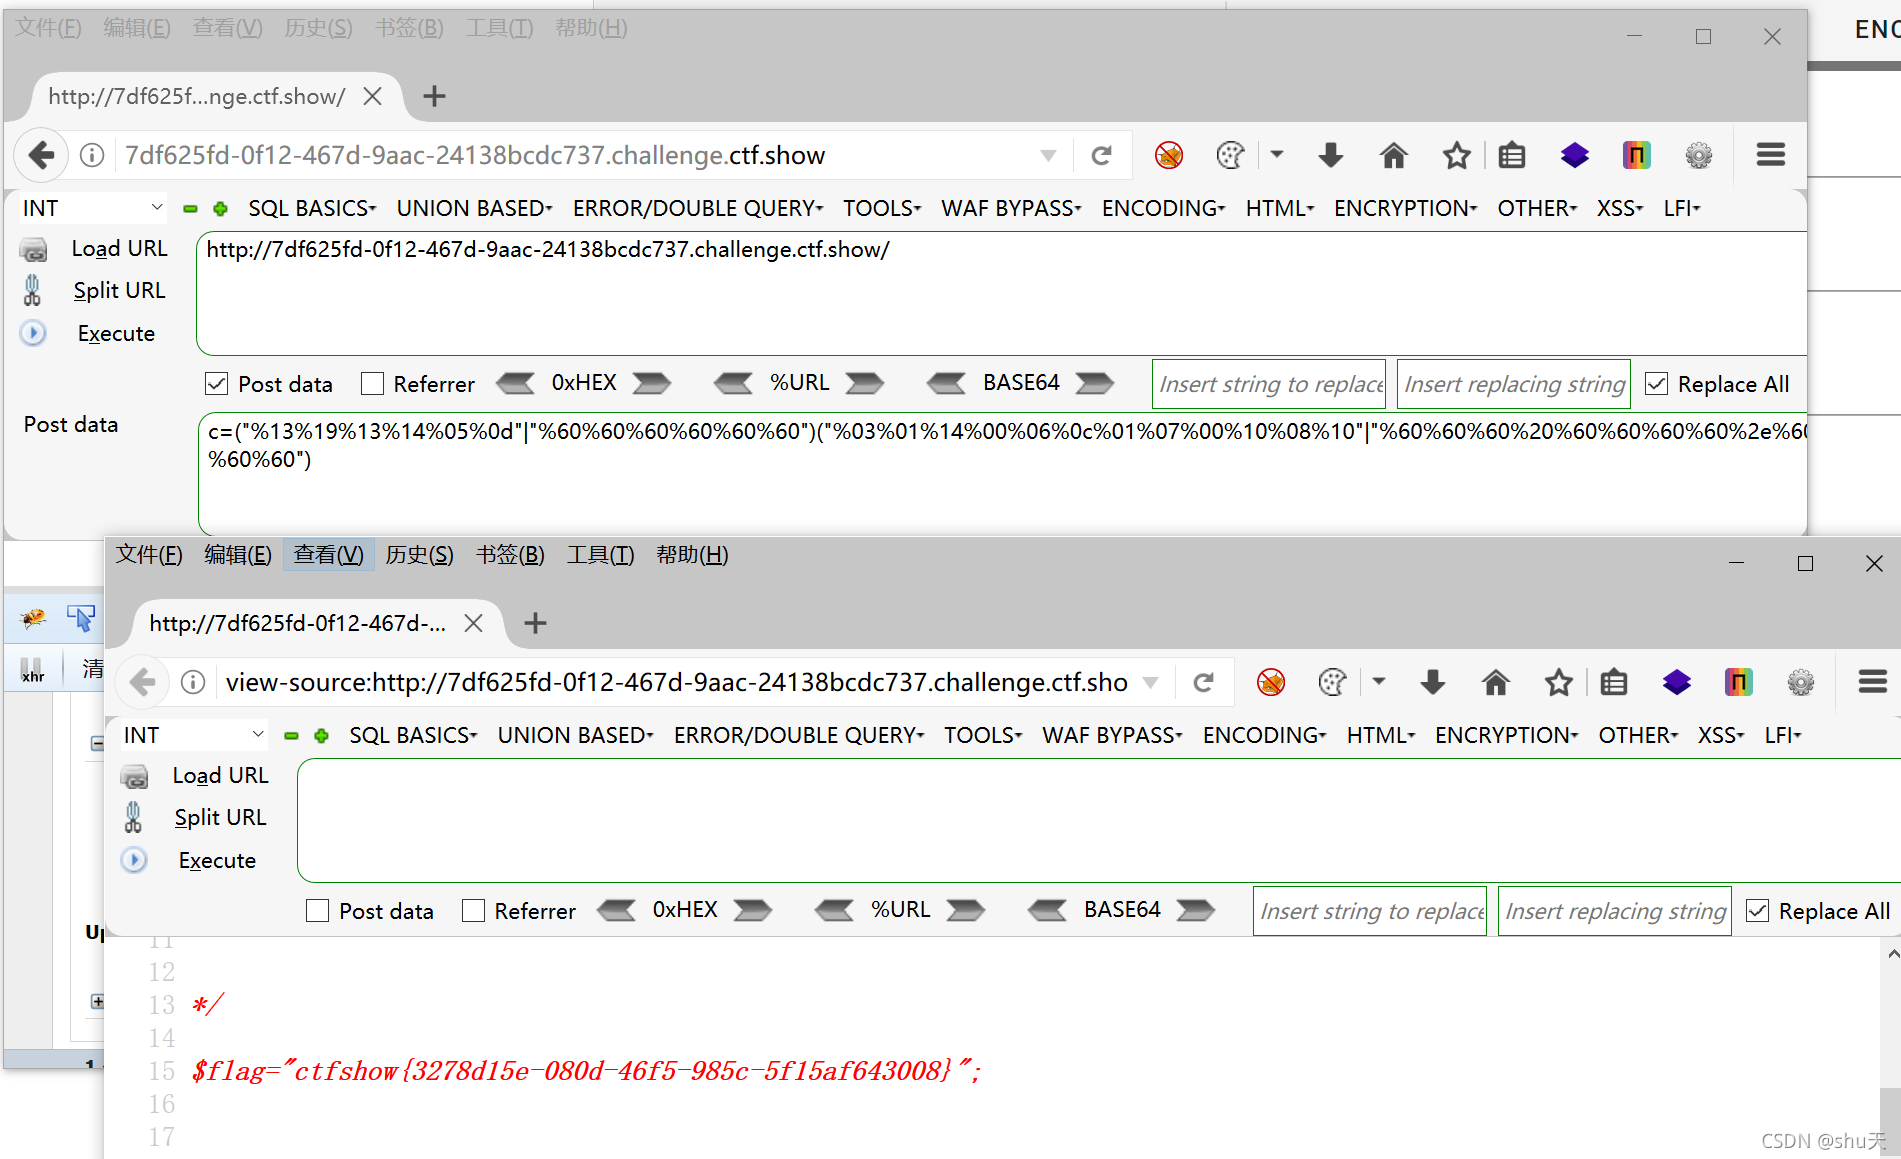Screen dimensions: 1901x1159
Task: Click the crossed-out bug icon in top window
Action: [x=1168, y=155]
